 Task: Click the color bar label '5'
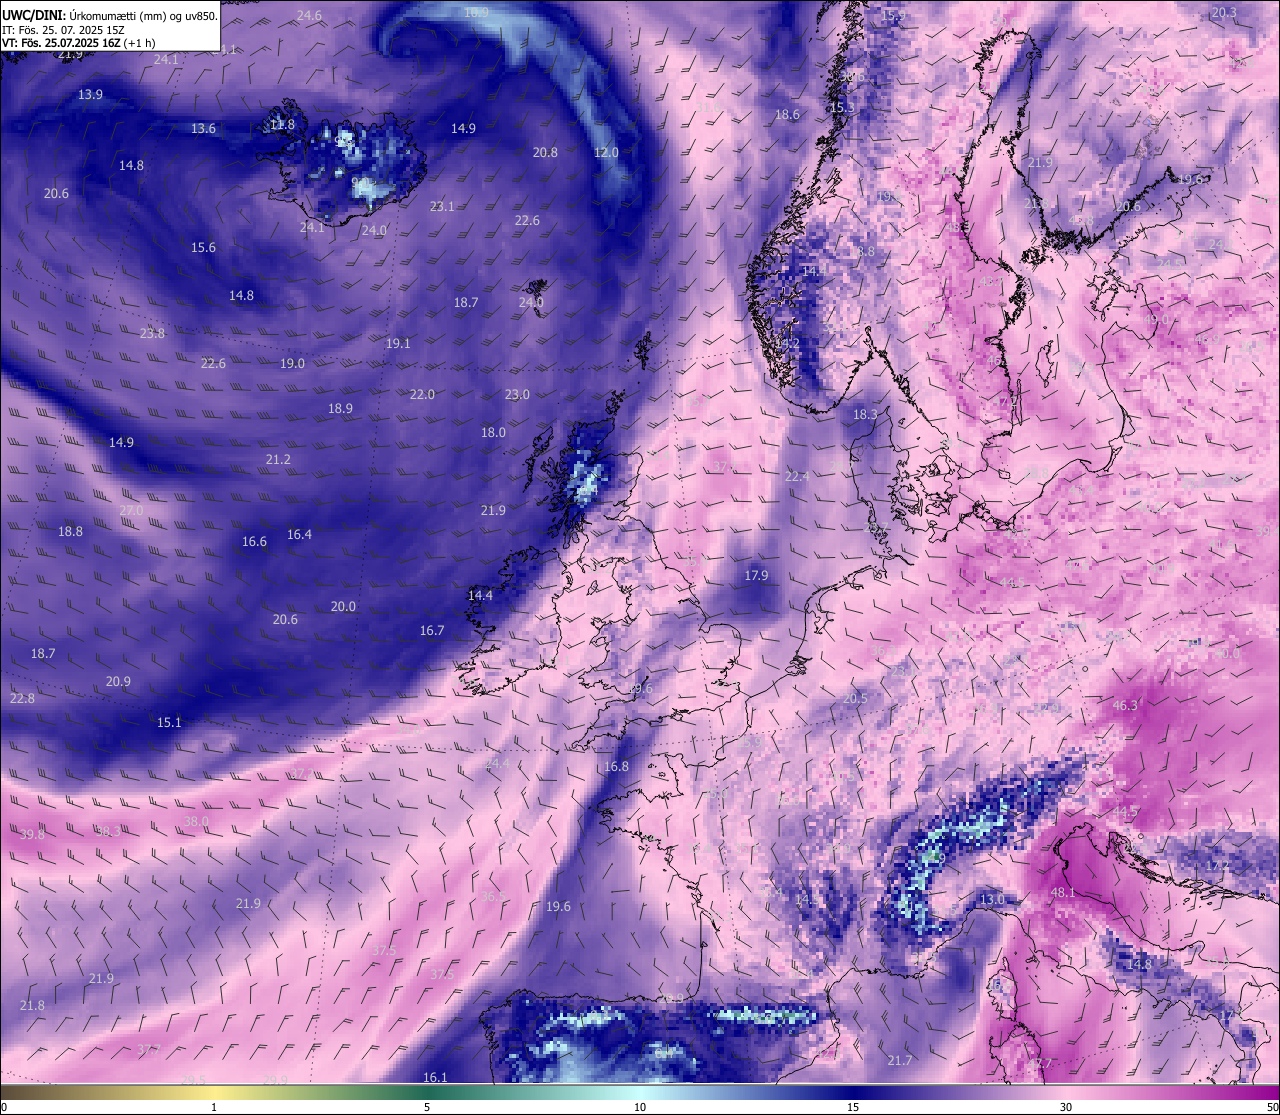427,1107
